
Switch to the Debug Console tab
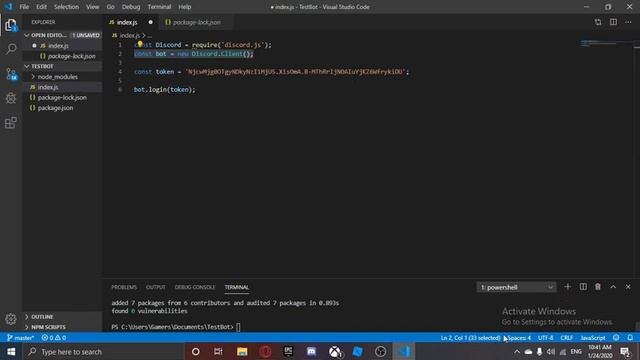[x=195, y=287]
